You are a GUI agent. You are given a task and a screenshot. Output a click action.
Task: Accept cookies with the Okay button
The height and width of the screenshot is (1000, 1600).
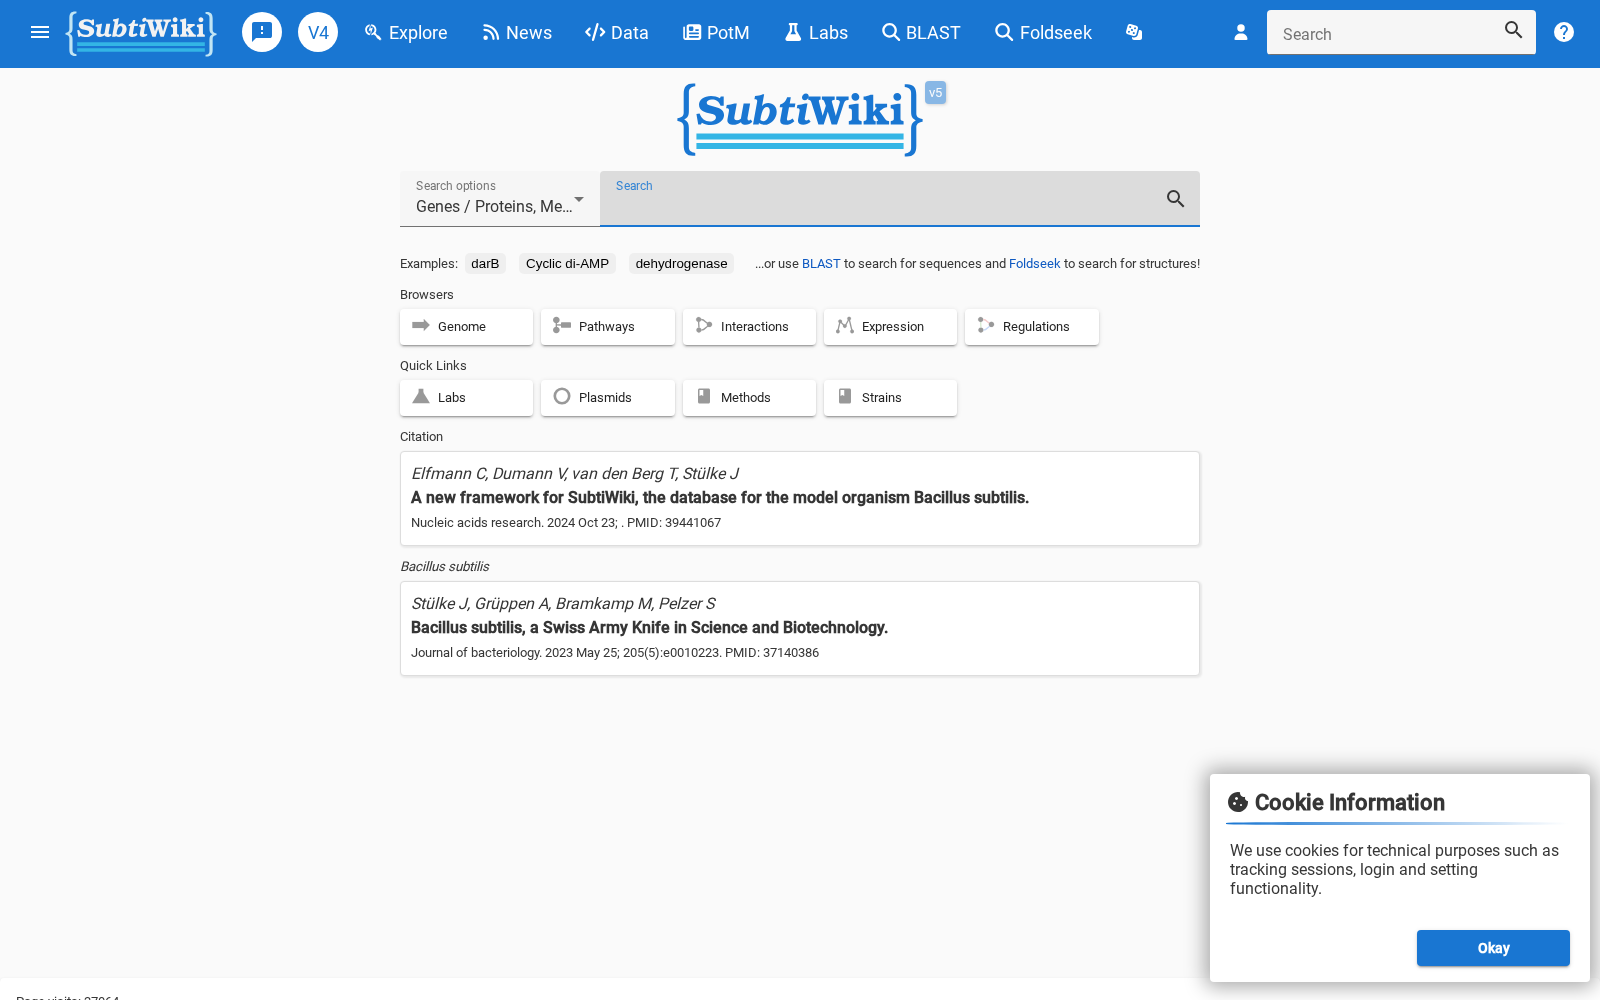(x=1493, y=948)
